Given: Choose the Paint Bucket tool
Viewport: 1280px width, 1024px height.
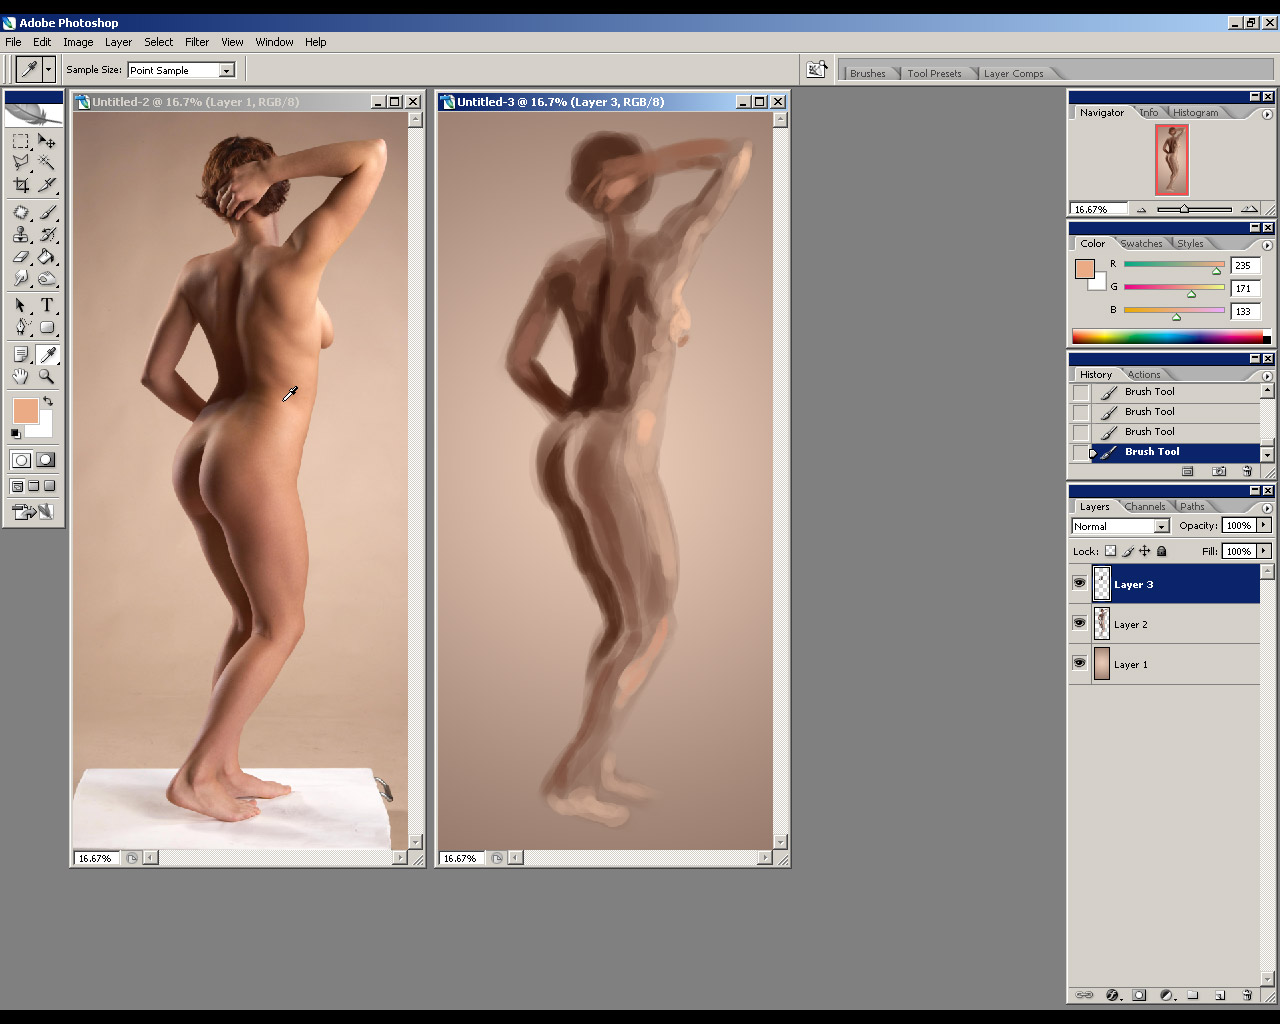Looking at the screenshot, I should click(x=46, y=258).
